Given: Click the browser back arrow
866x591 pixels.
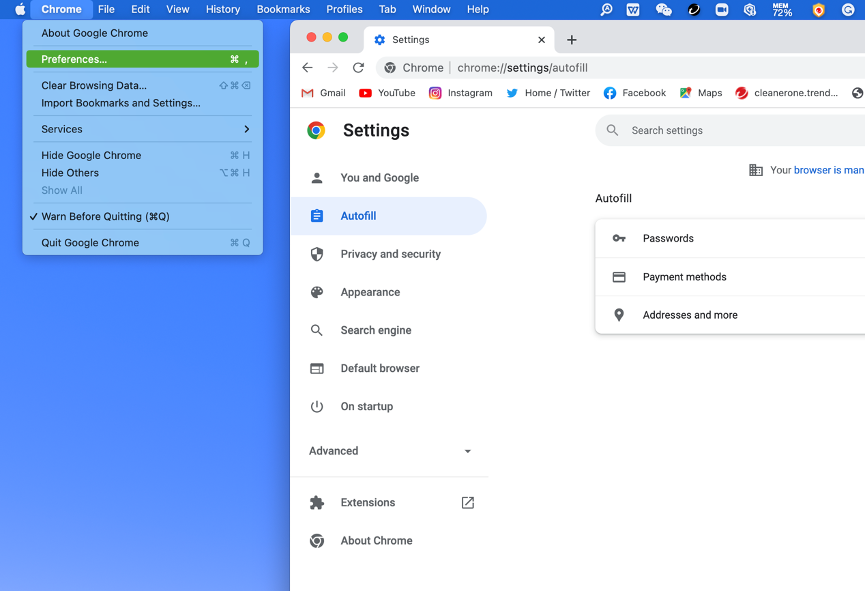Looking at the screenshot, I should 307,68.
